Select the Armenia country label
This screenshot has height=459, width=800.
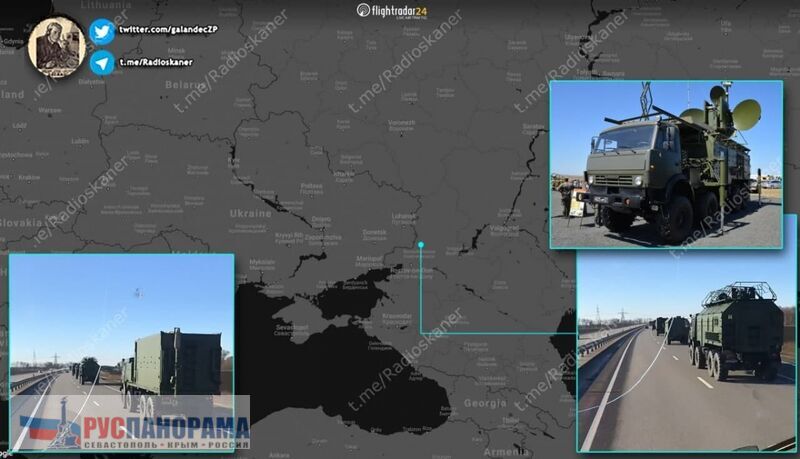[506, 452]
